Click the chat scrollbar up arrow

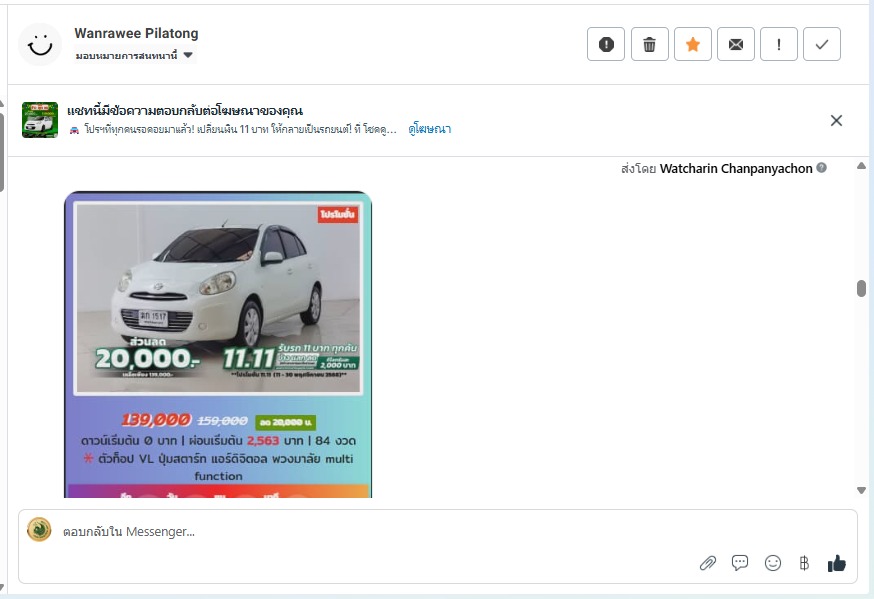(861, 165)
